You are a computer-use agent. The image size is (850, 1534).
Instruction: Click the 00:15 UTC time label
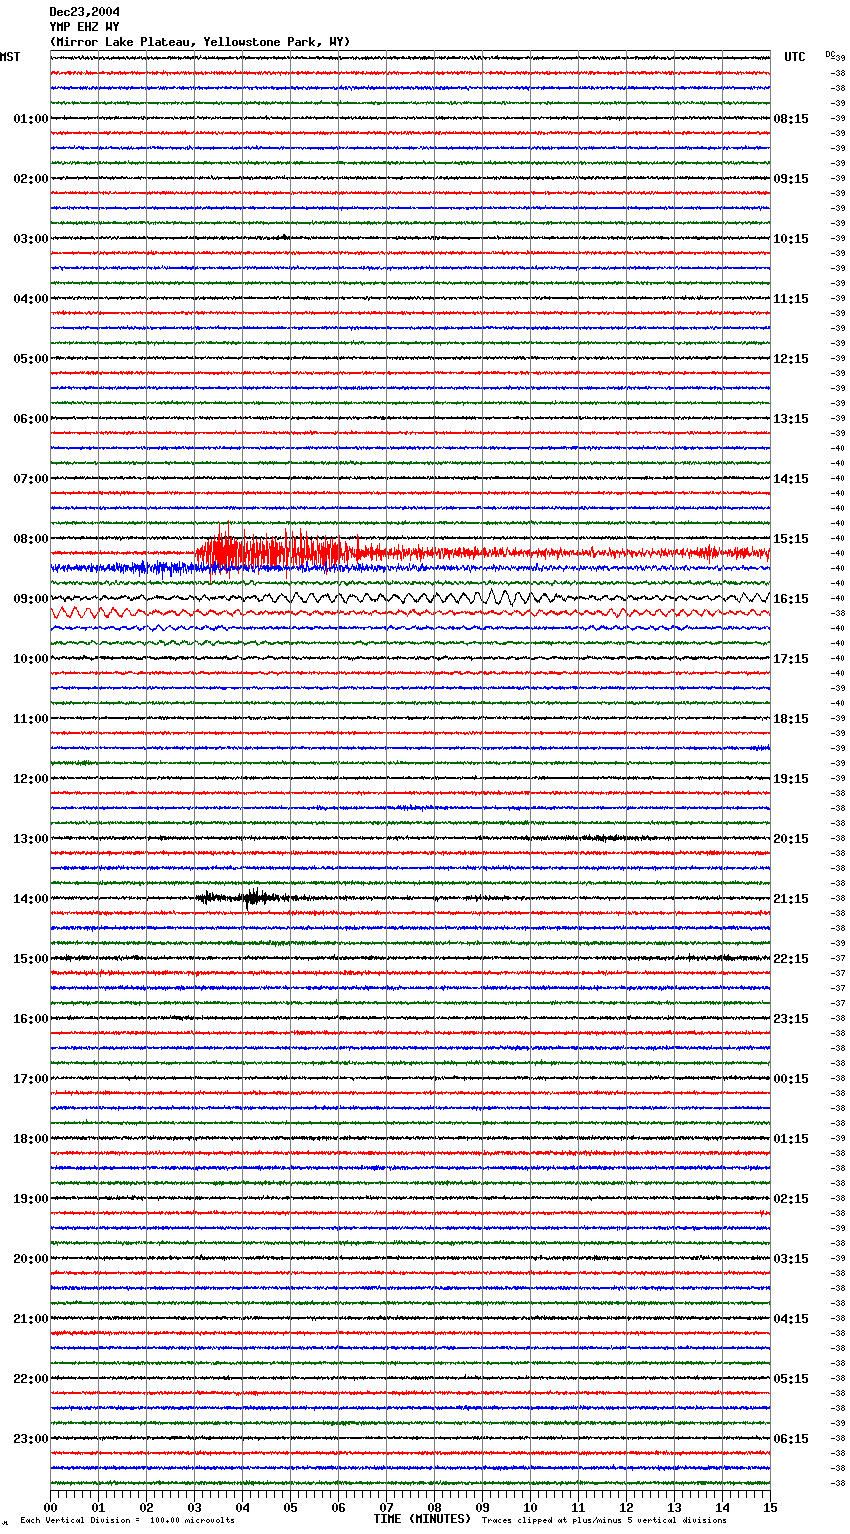pyautogui.click(x=791, y=1079)
